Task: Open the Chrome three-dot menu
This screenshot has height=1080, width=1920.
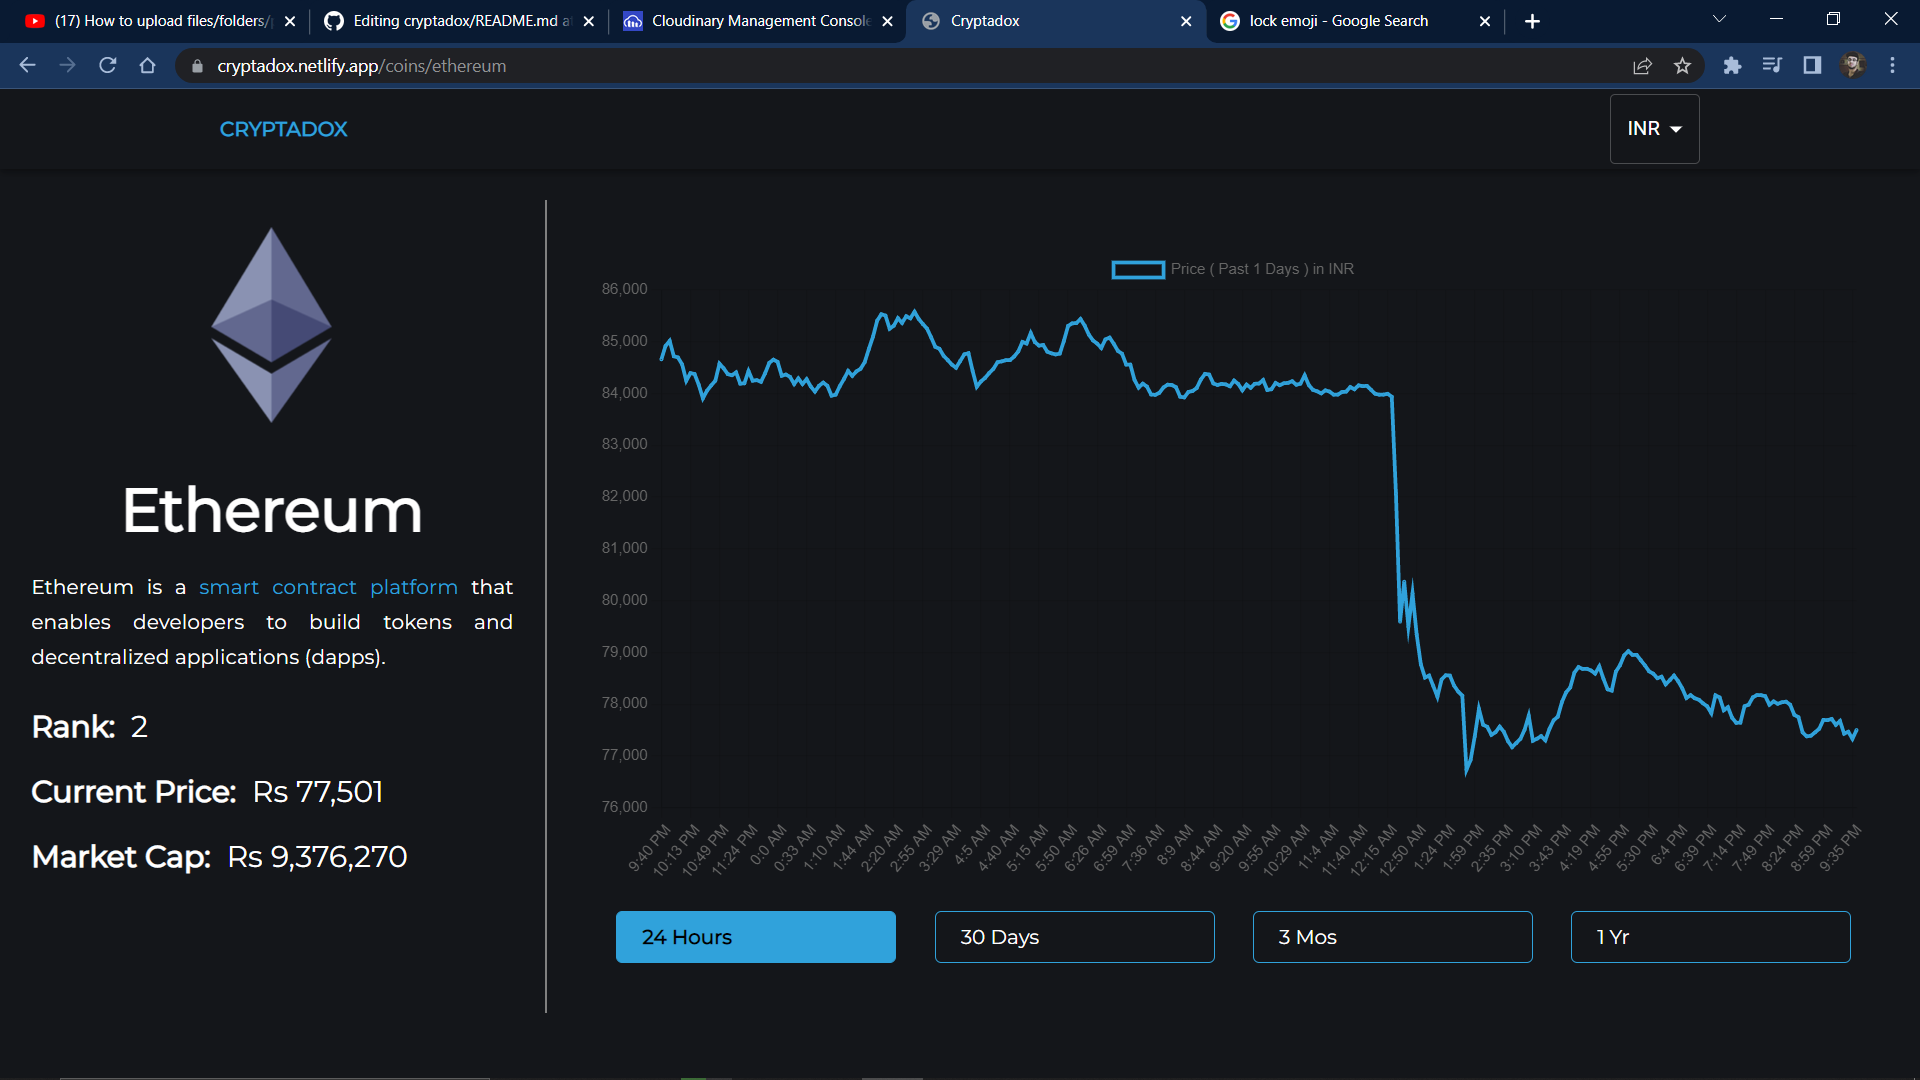Action: click(x=1892, y=66)
